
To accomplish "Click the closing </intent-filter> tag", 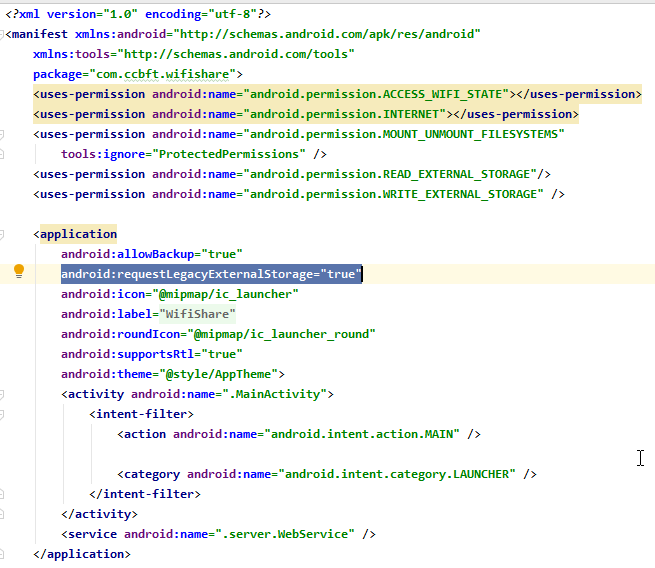I will point(145,494).
